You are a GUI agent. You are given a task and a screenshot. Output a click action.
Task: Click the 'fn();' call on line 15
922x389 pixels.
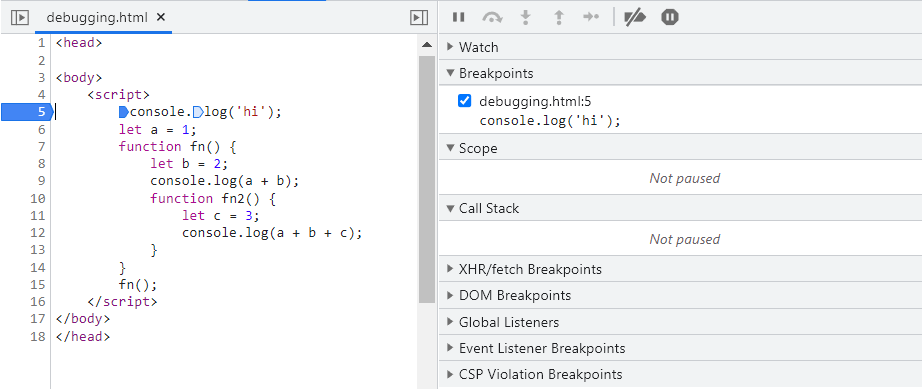pos(138,285)
